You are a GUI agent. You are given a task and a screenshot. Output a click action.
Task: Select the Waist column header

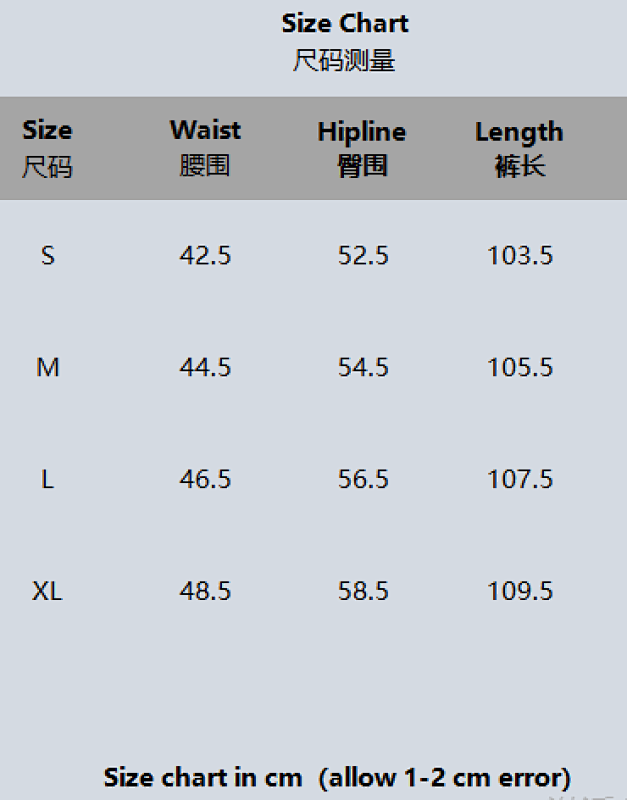(205, 148)
